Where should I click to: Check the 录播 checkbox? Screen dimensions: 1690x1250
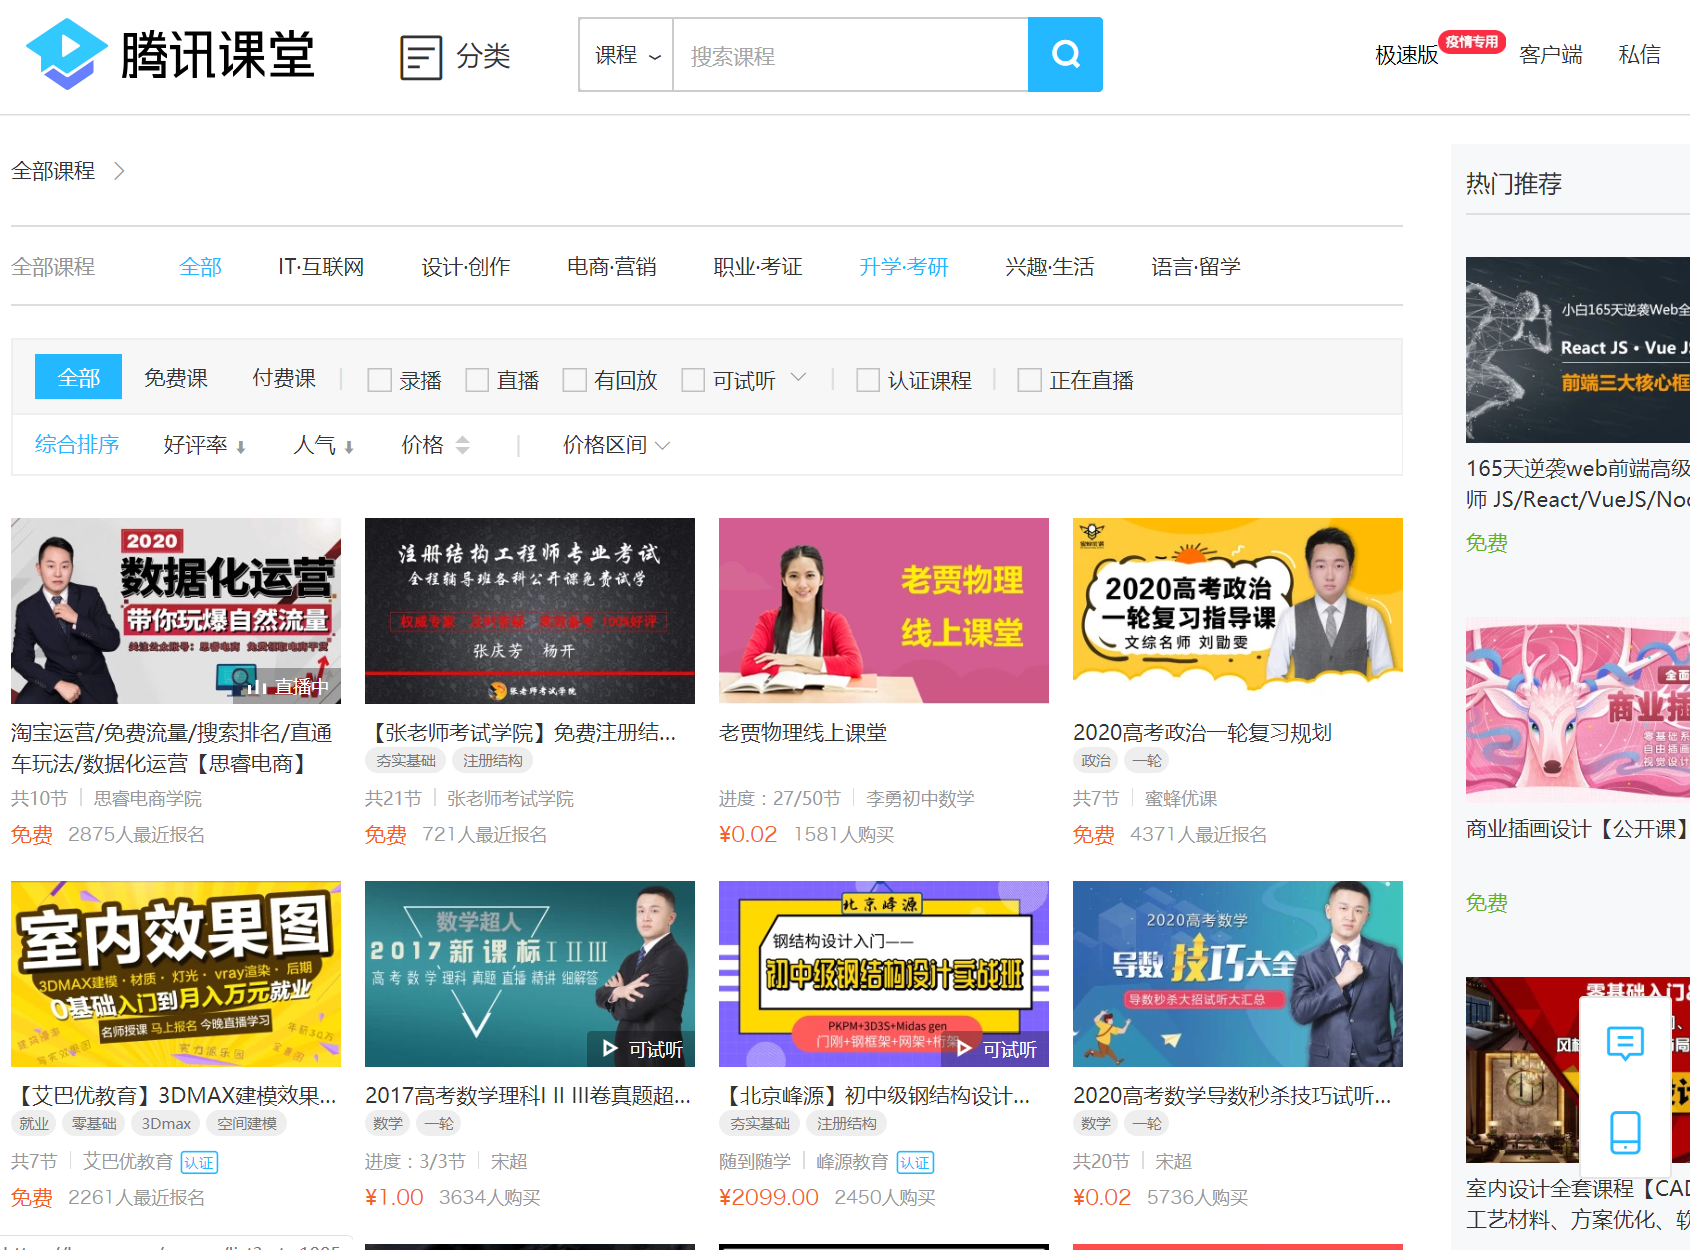click(379, 380)
